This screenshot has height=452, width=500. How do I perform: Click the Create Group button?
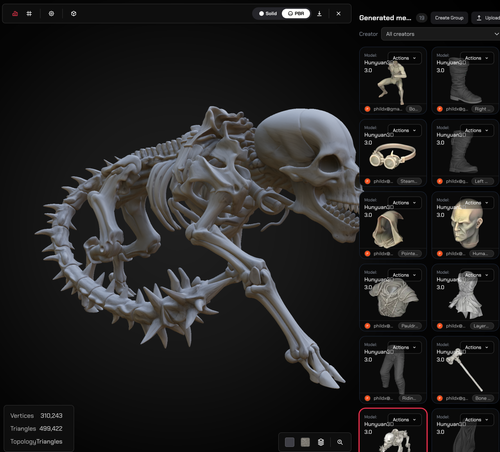449,18
